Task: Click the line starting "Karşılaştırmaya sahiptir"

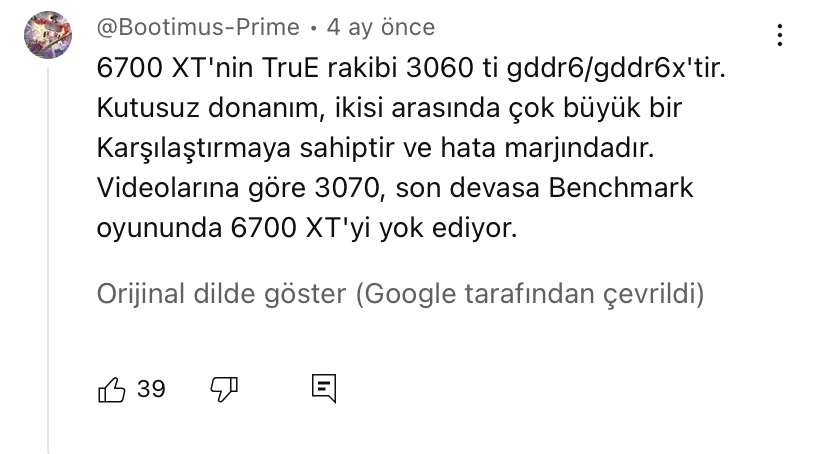Action: (x=375, y=148)
